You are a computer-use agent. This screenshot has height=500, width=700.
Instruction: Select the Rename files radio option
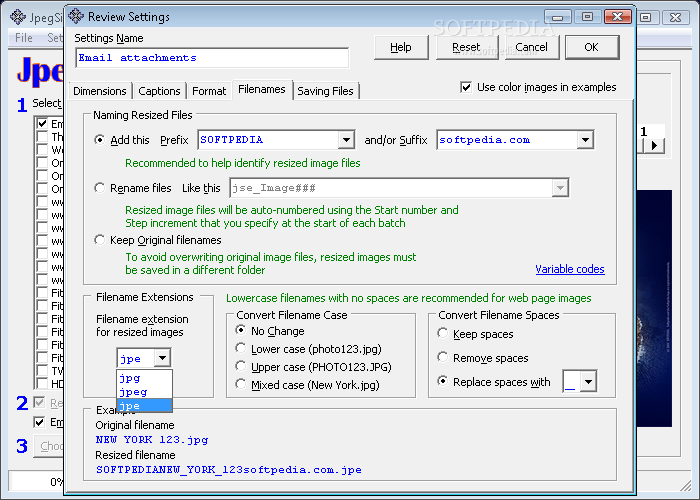click(x=100, y=188)
